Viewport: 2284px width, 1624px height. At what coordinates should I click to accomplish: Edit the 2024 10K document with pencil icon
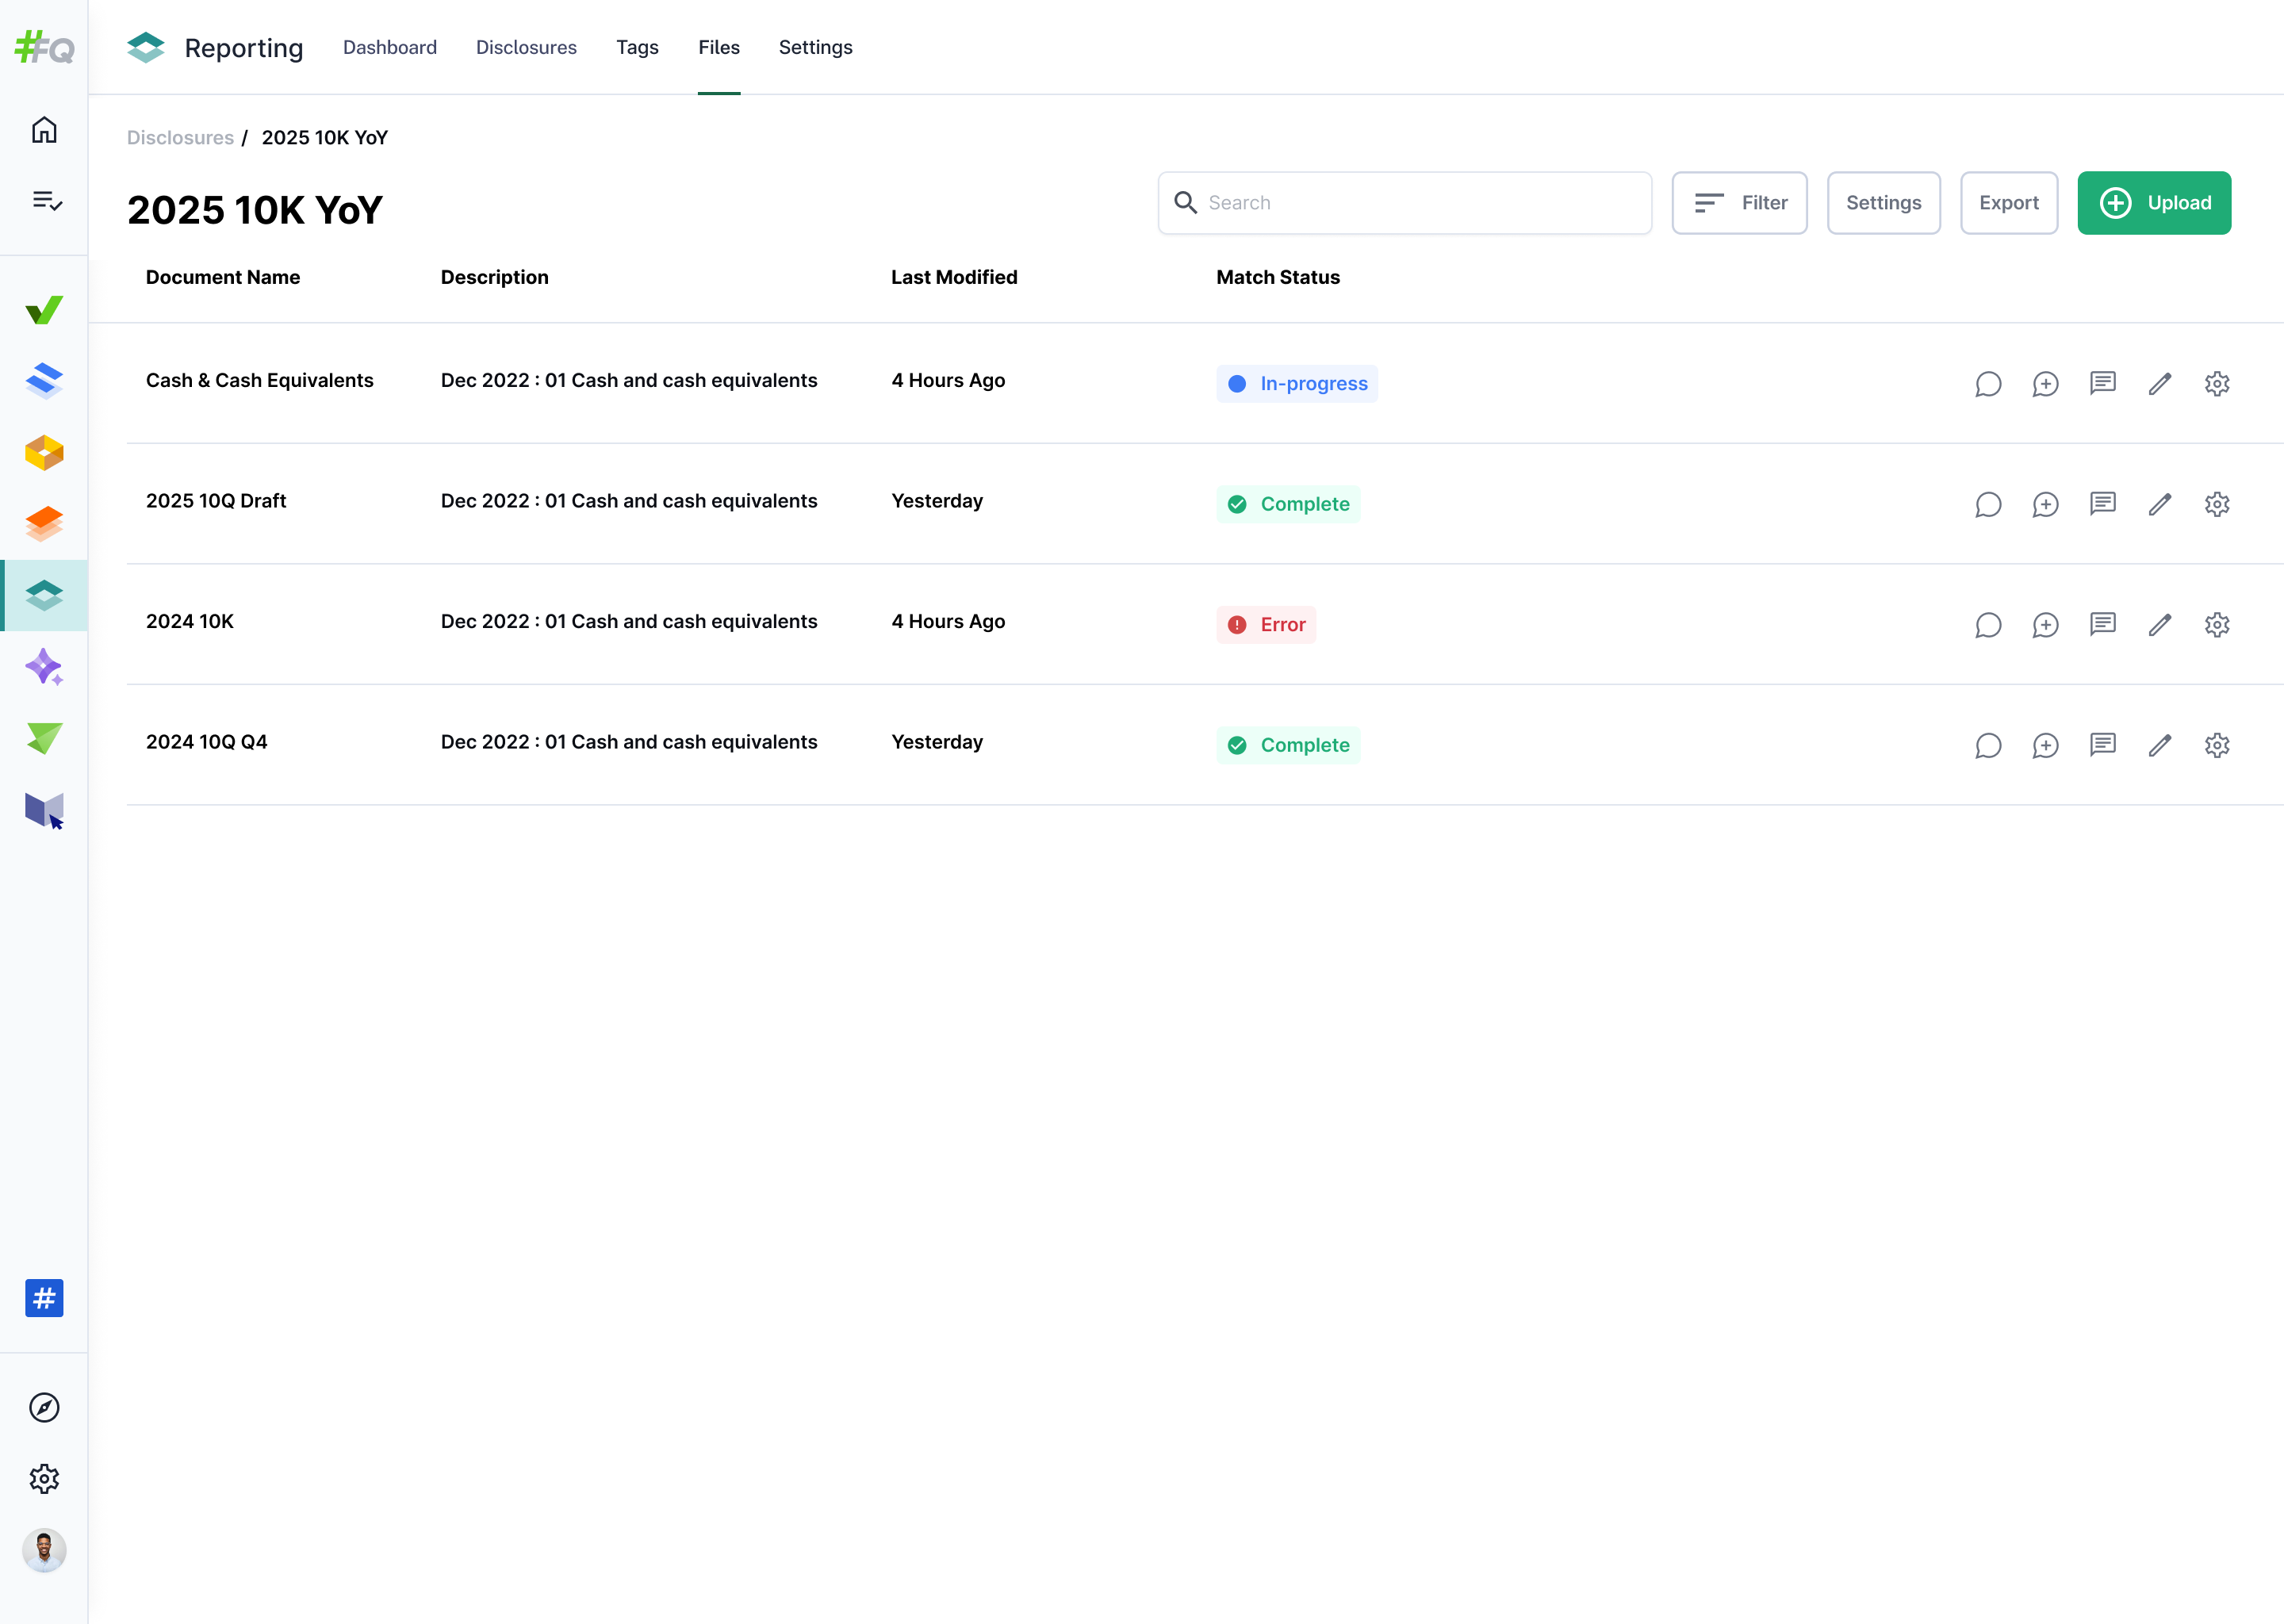[2160, 624]
